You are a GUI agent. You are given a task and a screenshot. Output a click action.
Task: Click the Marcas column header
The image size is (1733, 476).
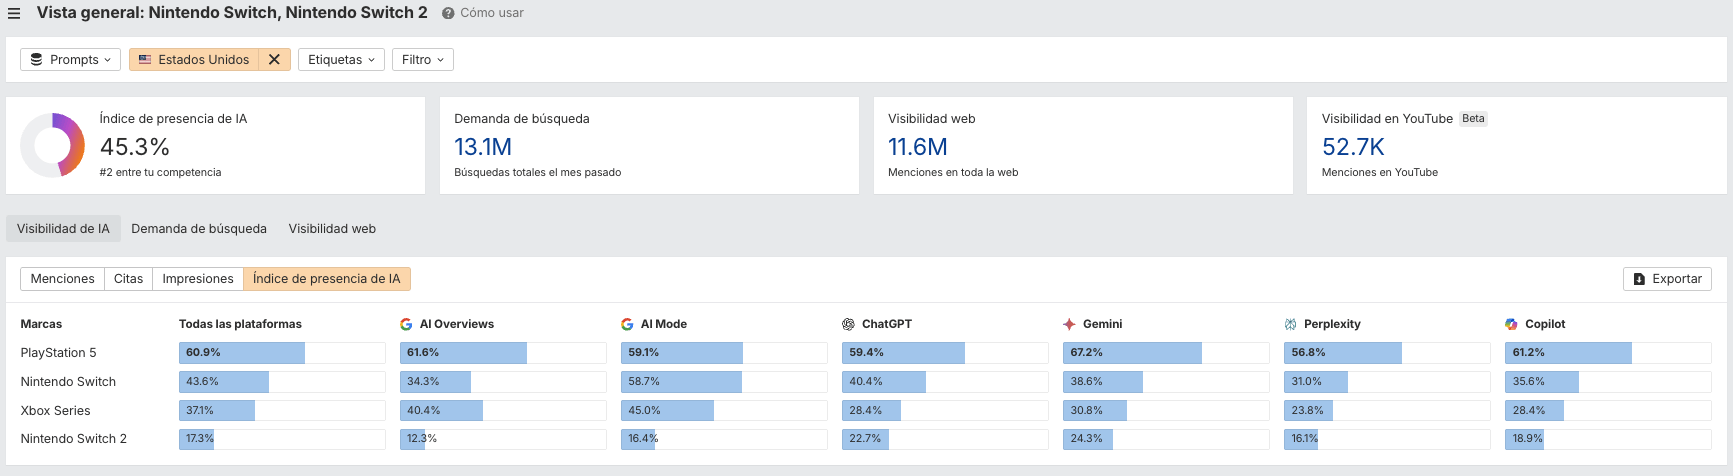pos(41,324)
